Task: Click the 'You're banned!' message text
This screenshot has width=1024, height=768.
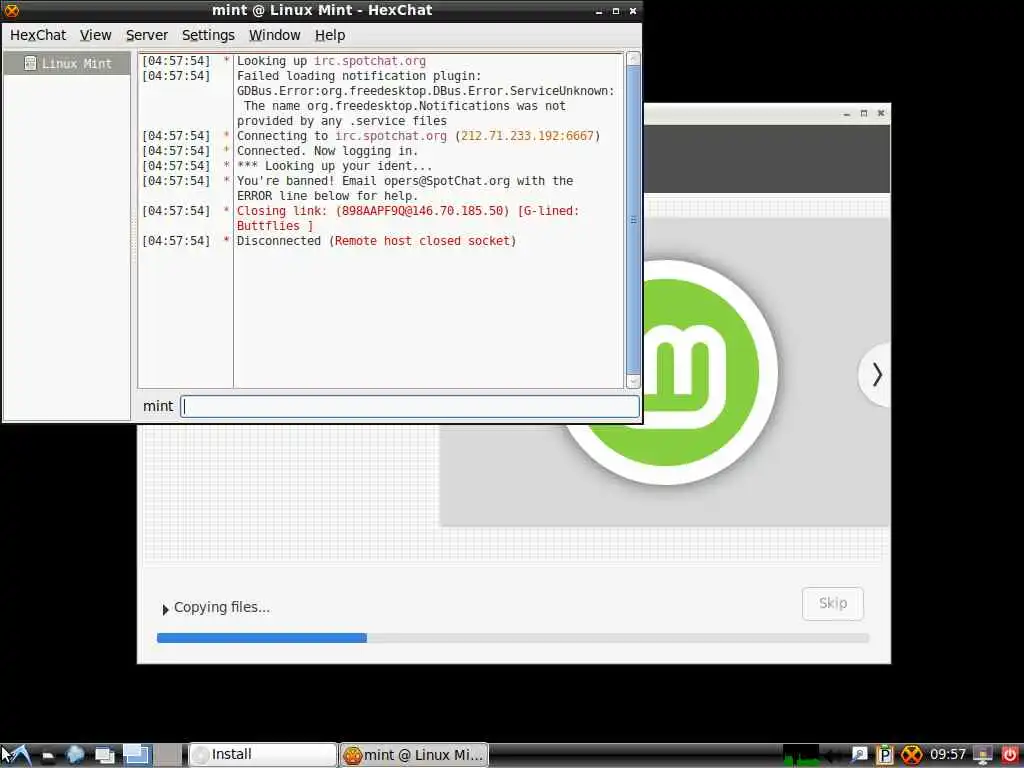Action: (x=405, y=188)
